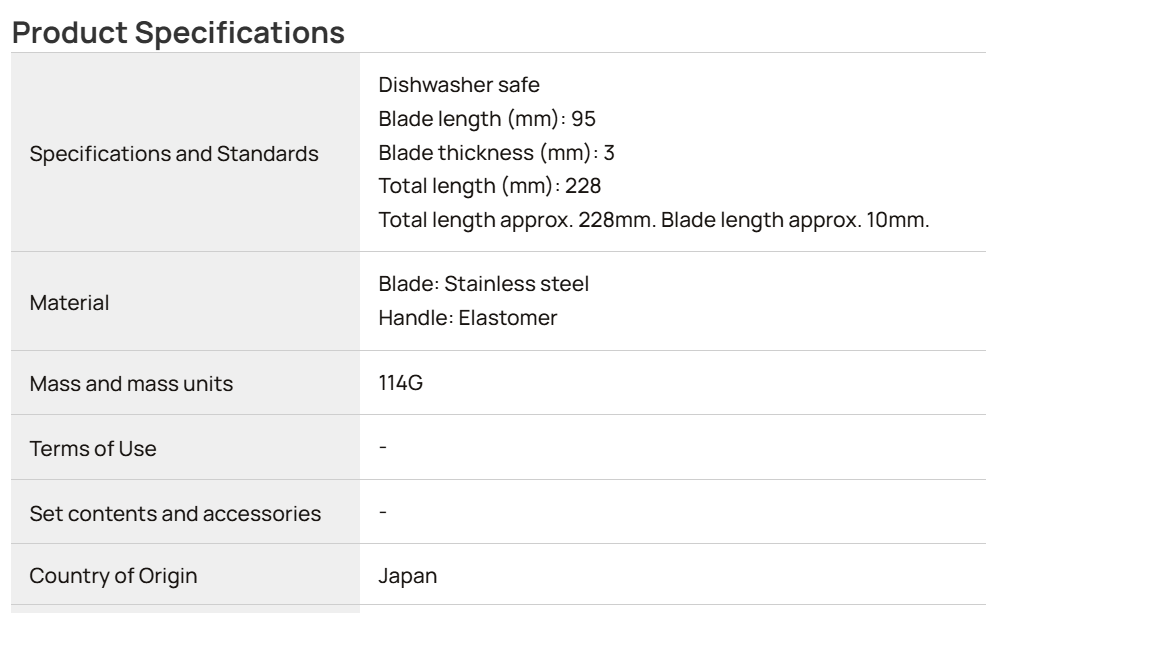This screenshot has height=648, width=1152.
Task: Click the Terms of Use label
Action: tap(93, 448)
